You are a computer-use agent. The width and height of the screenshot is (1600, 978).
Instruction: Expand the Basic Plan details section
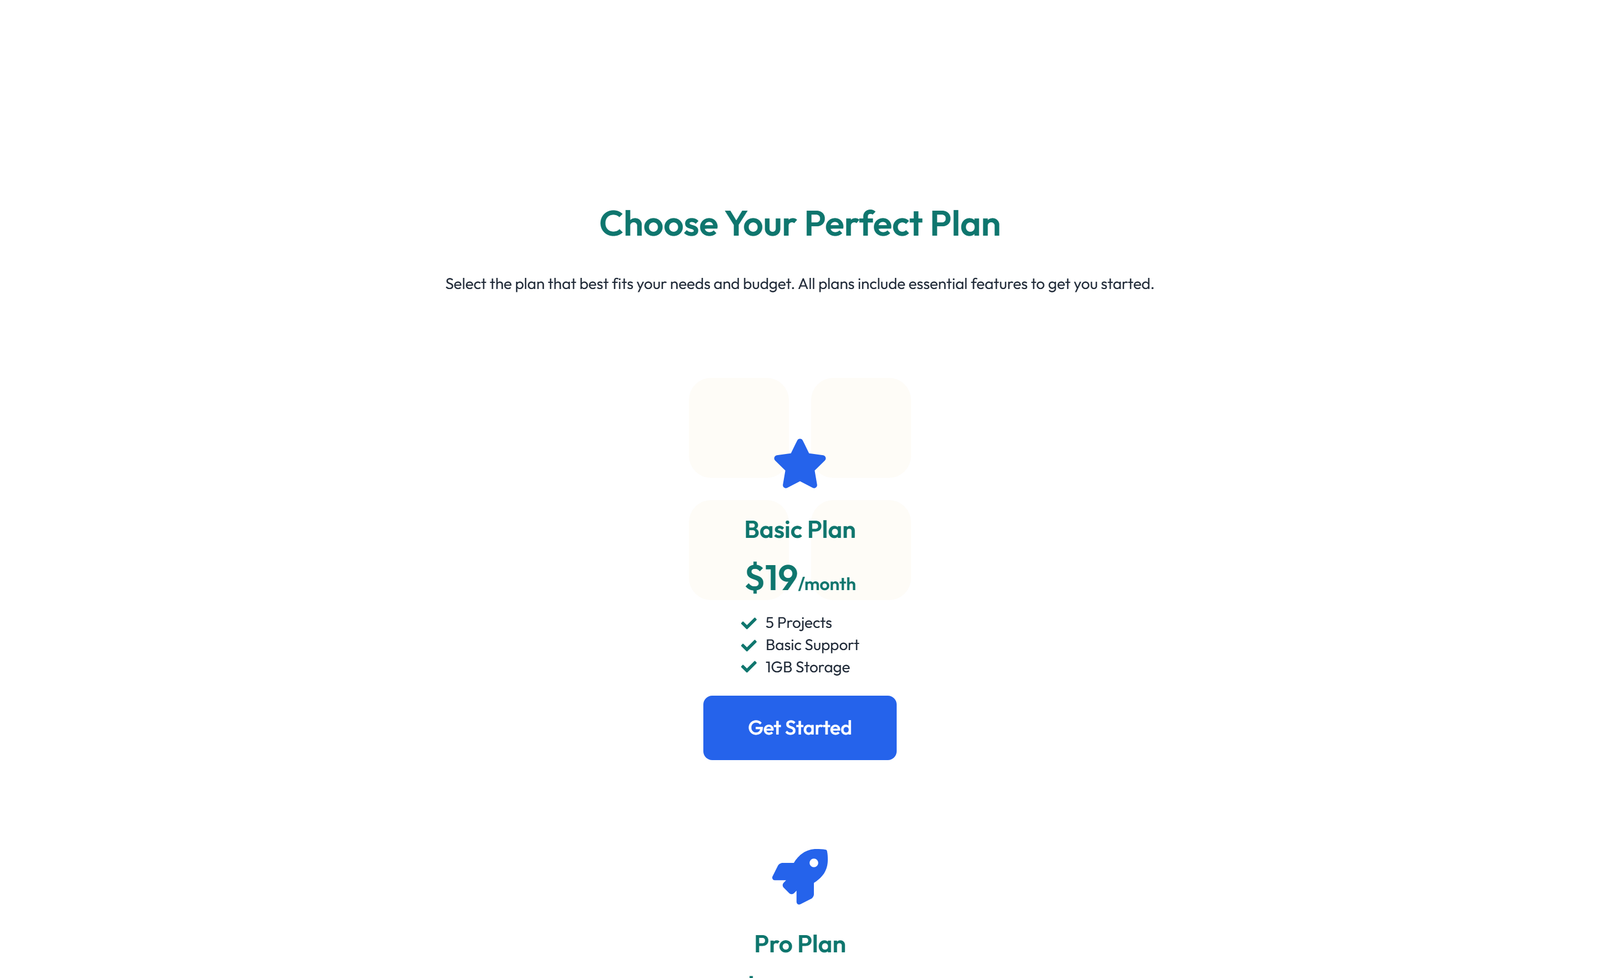pyautogui.click(x=799, y=530)
